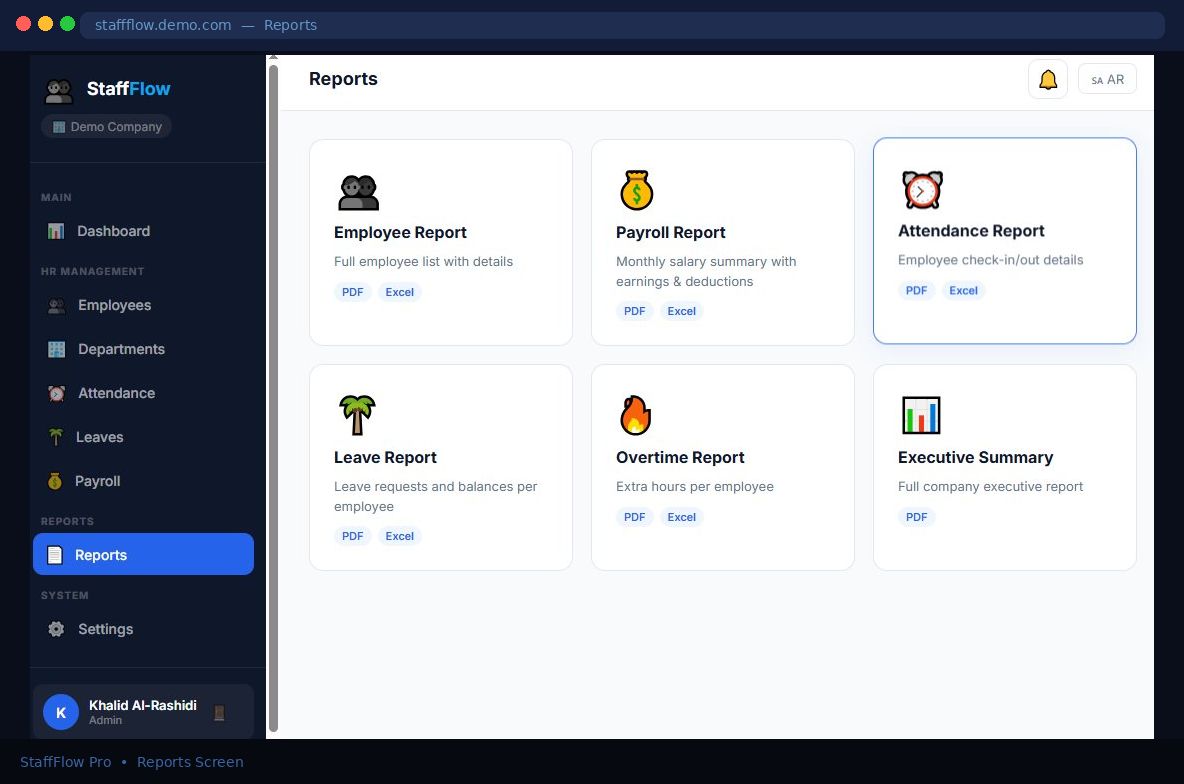The height and width of the screenshot is (784, 1184).
Task: Export Attendance Report as PDF
Action: click(x=916, y=291)
